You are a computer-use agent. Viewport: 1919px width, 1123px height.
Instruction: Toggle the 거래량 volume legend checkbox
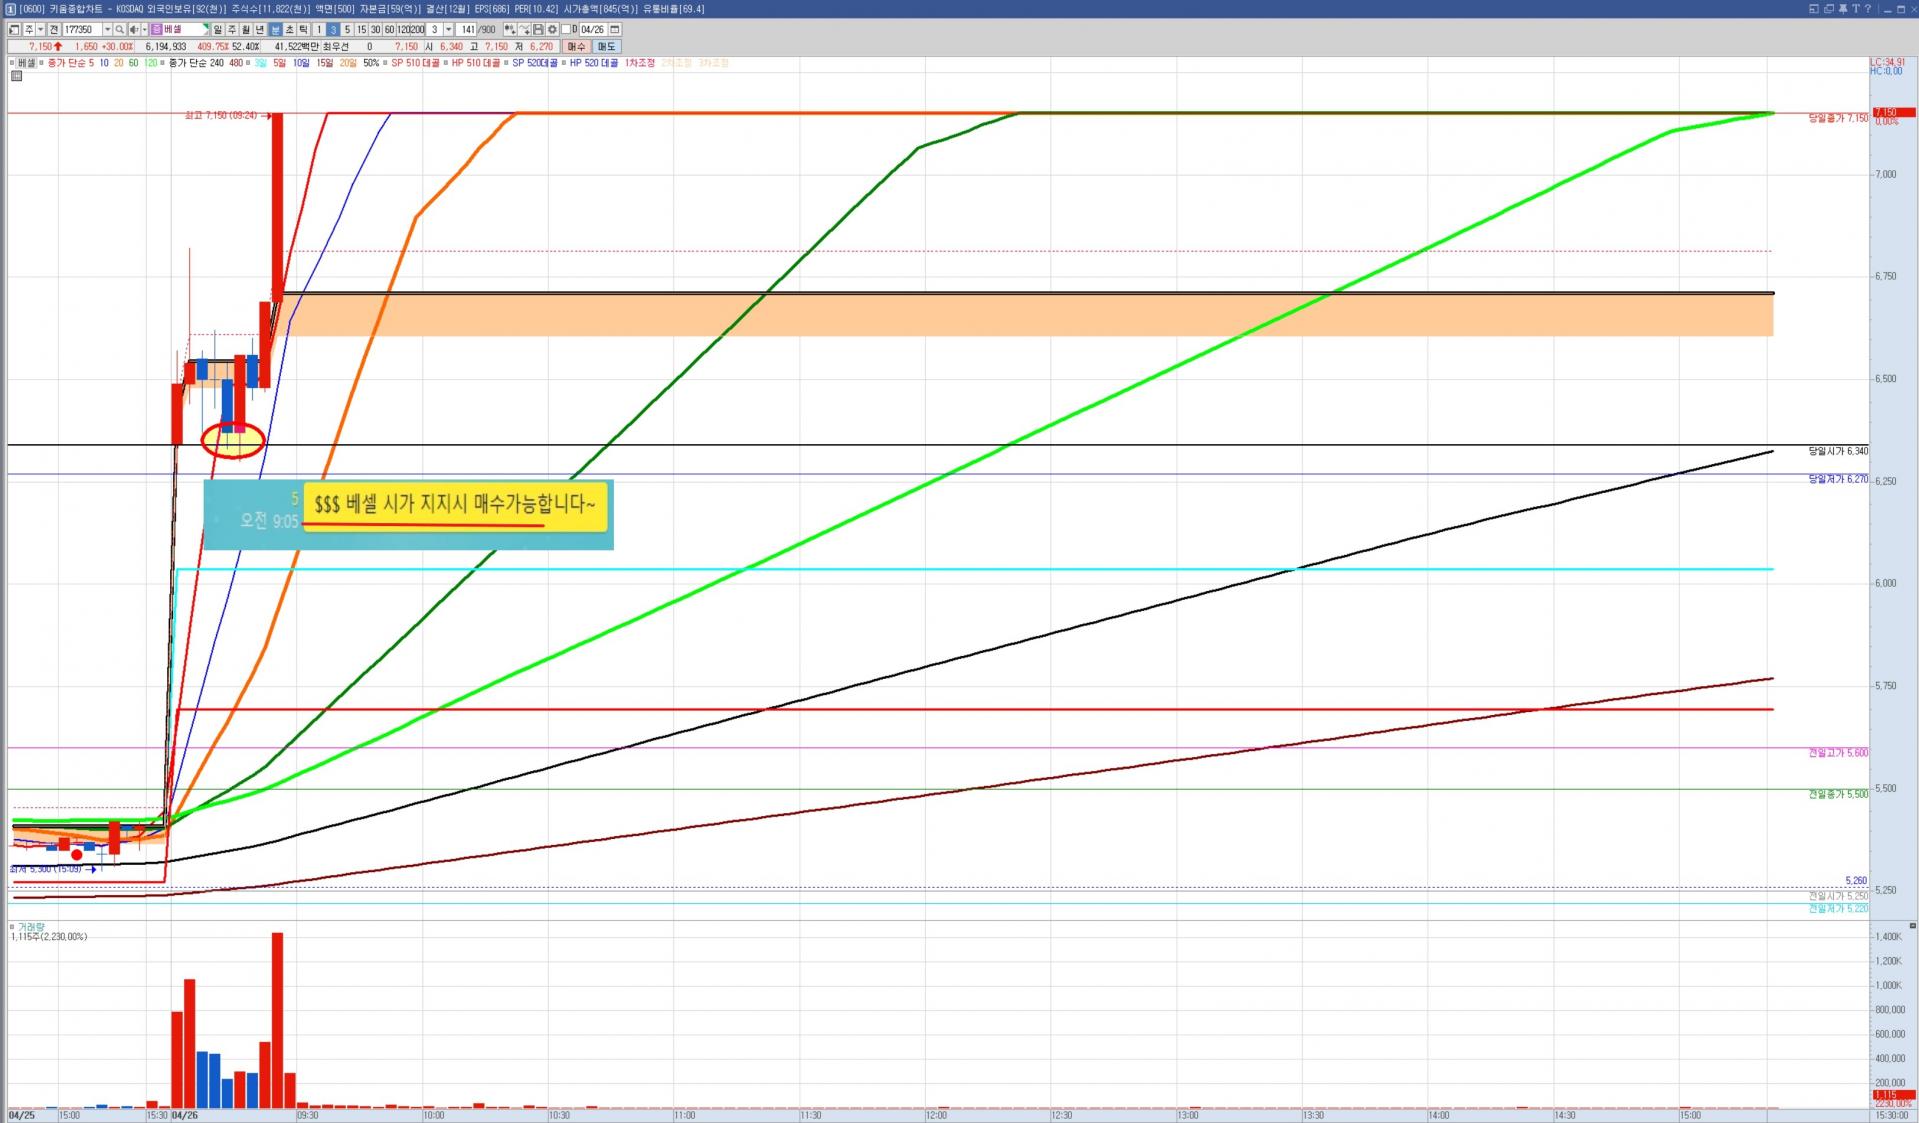tap(12, 927)
